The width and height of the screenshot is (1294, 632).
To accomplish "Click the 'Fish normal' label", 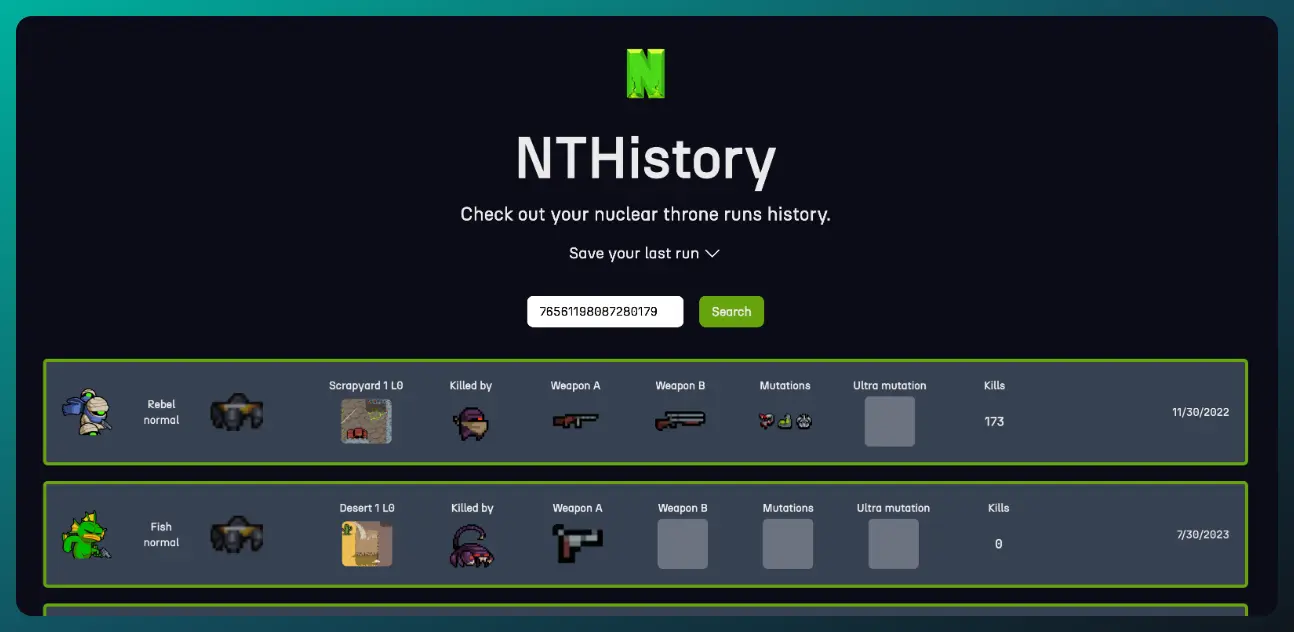I will pyautogui.click(x=161, y=535).
